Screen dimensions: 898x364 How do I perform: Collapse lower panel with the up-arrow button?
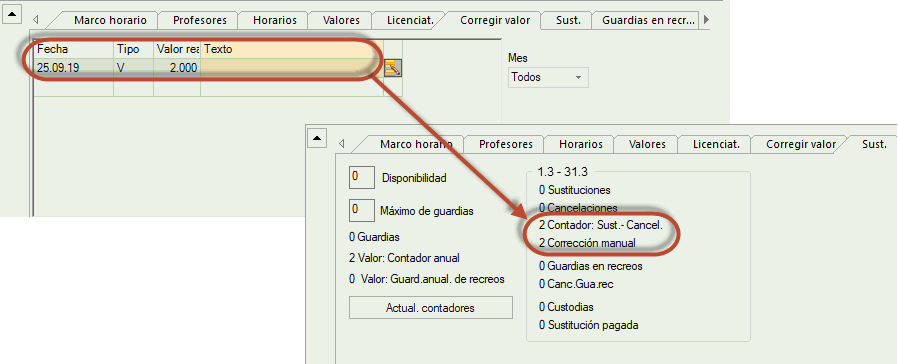click(317, 137)
